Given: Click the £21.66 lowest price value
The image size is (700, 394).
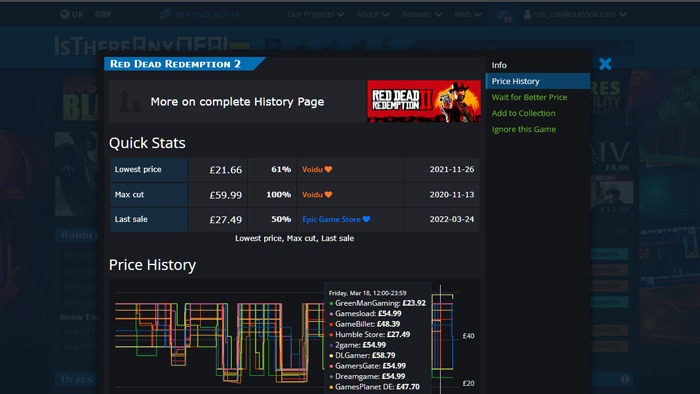Looking at the screenshot, I should click(x=225, y=170).
